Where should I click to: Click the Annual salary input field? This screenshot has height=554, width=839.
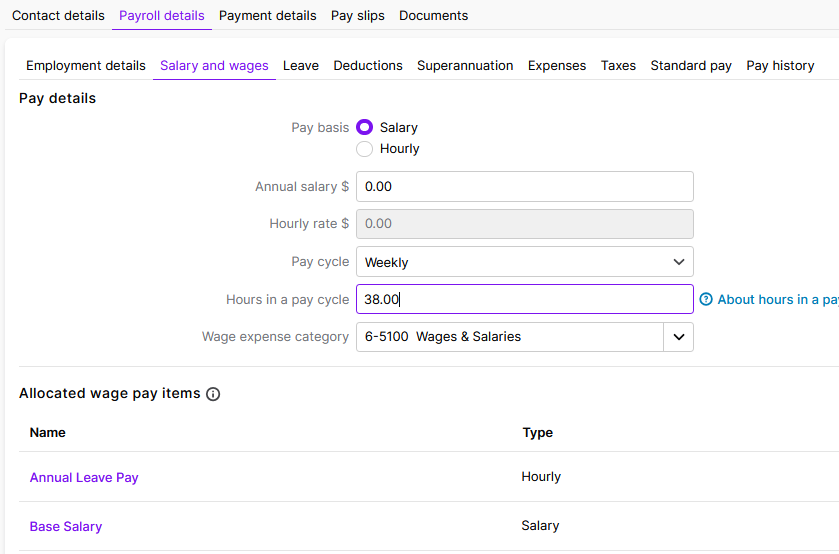(x=524, y=187)
